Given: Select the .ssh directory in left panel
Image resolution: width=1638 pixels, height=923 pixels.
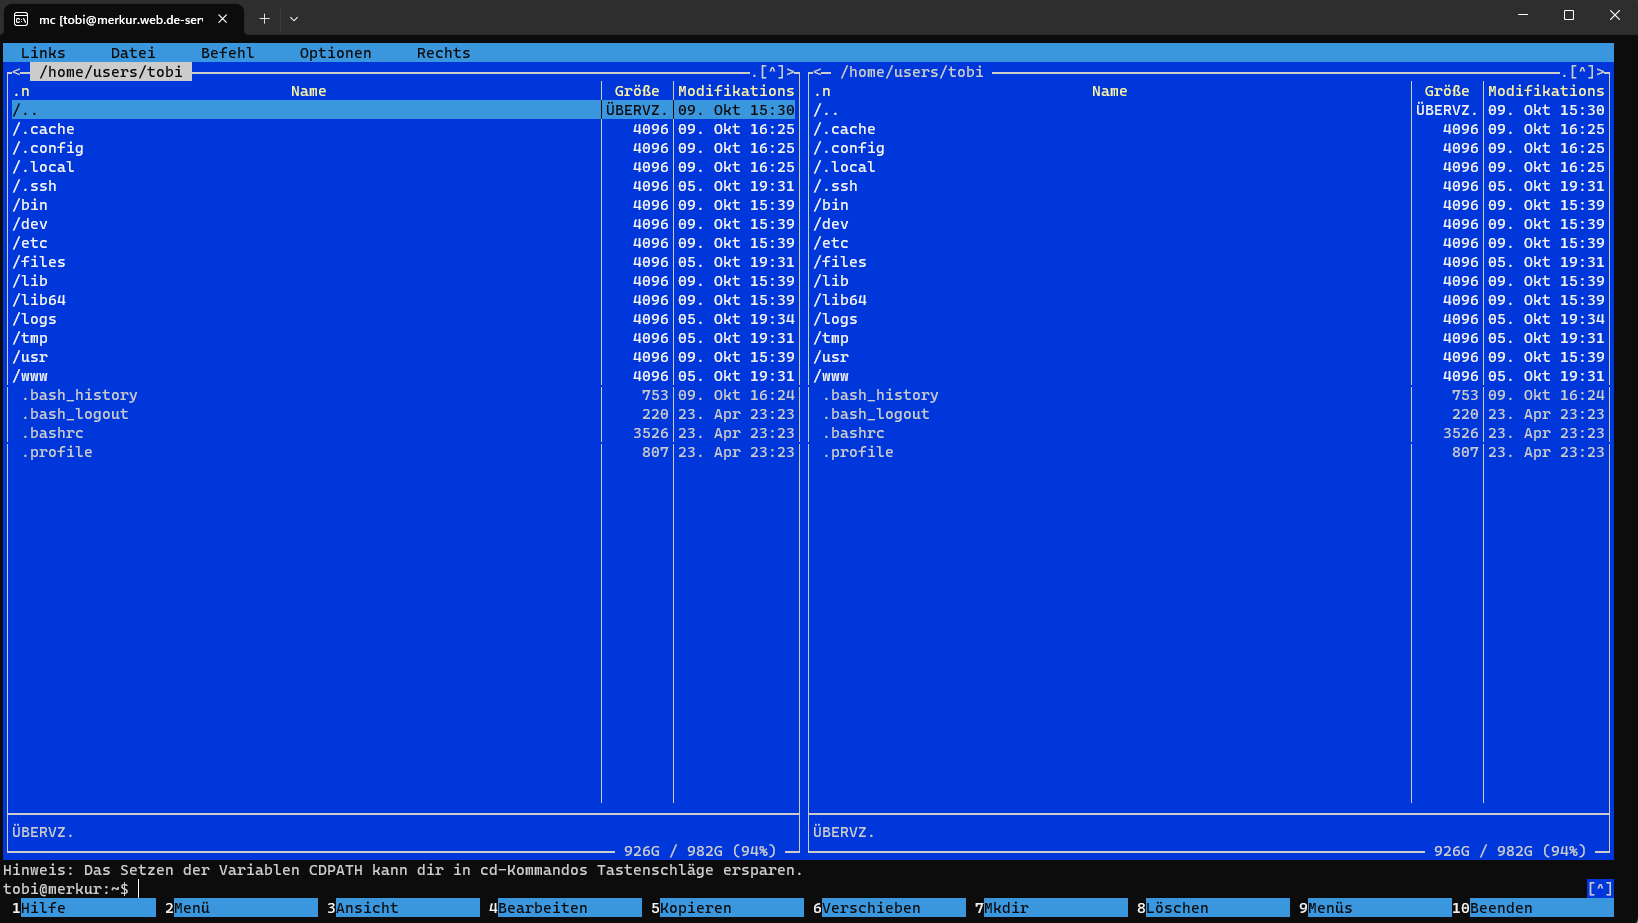Looking at the screenshot, I should click(35, 186).
